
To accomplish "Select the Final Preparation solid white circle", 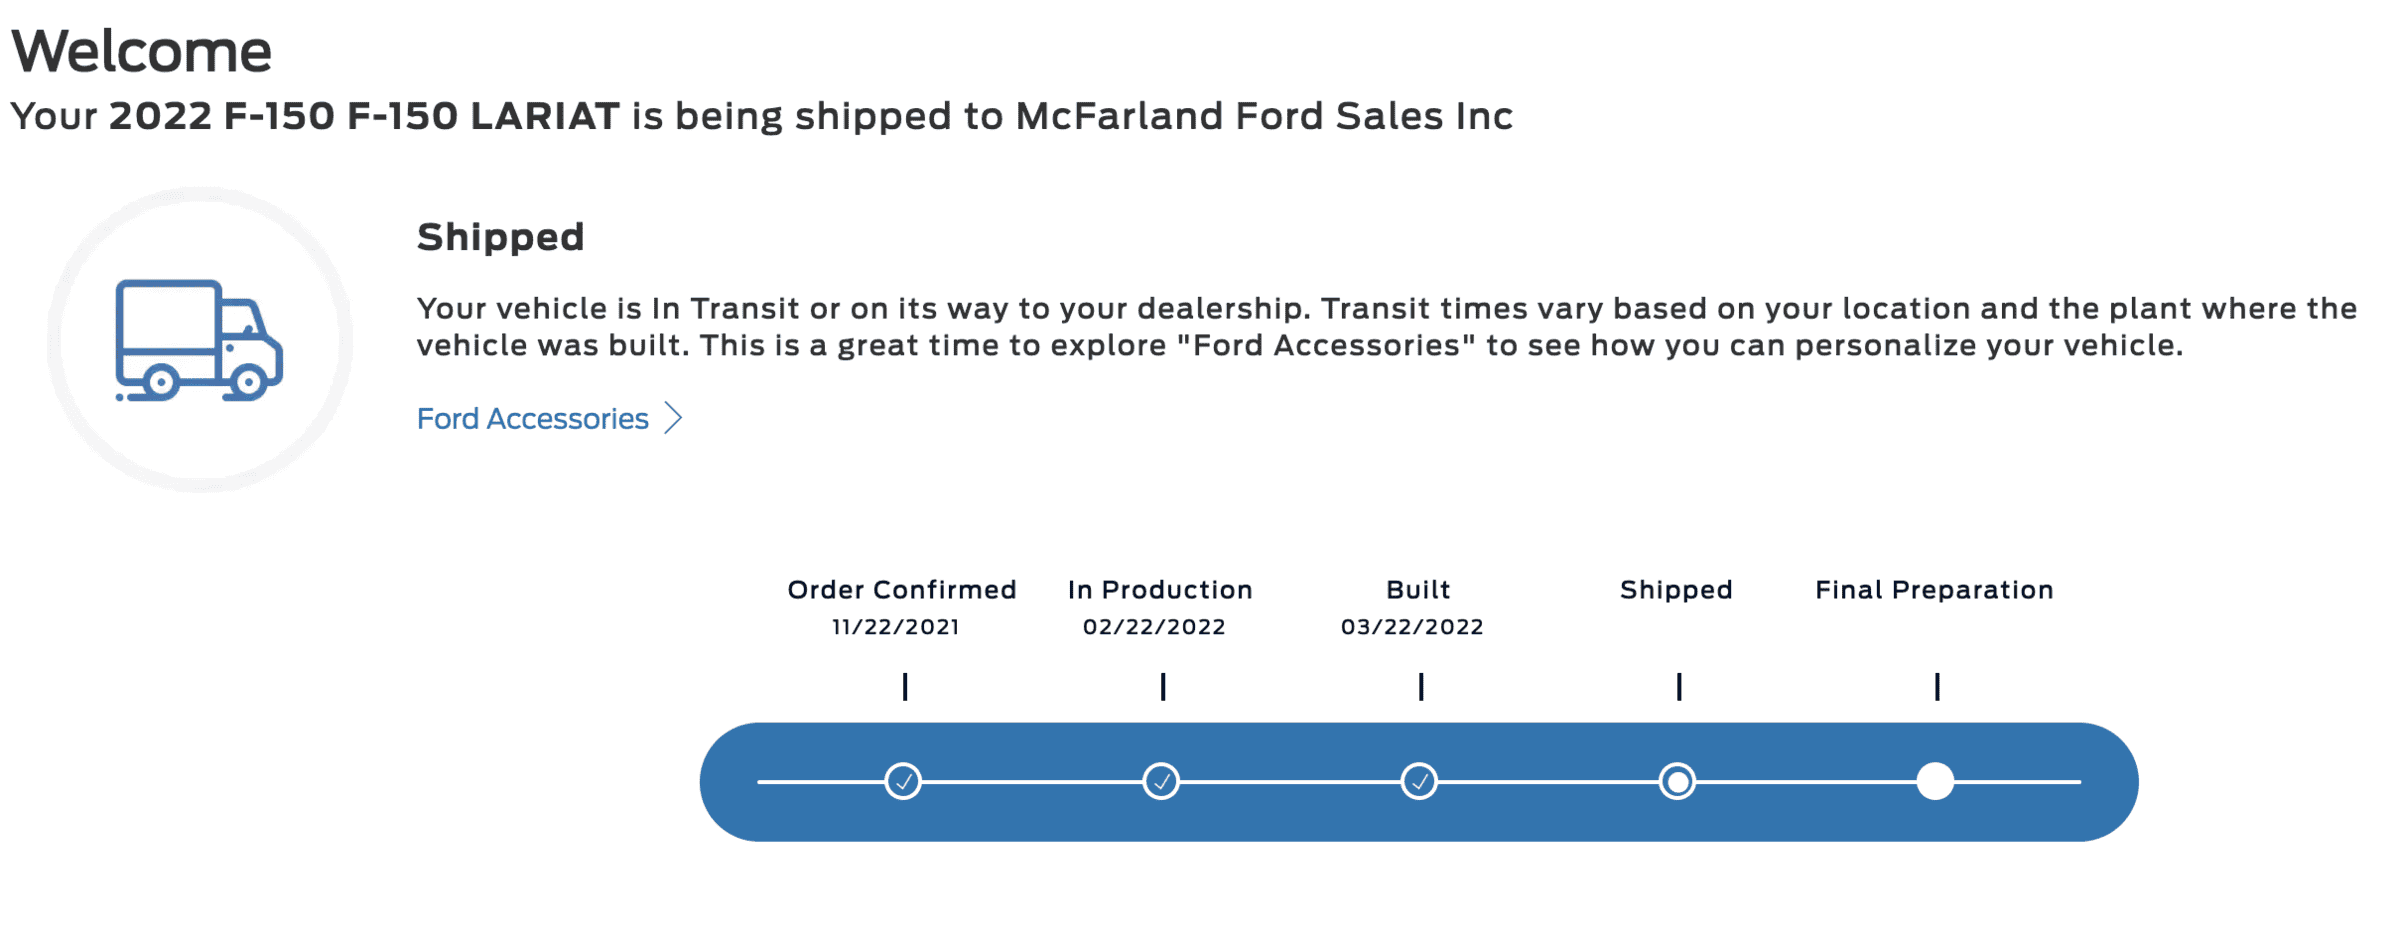I will point(1935,781).
